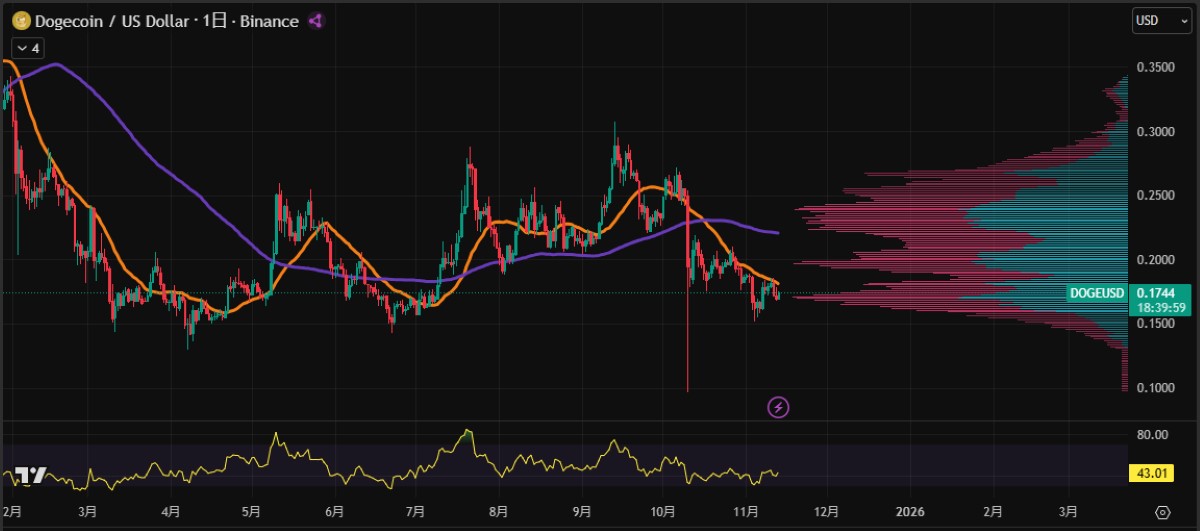This screenshot has height=531, width=1200.
Task: Click the 0.2500 level on price scale
Action: point(1156,195)
